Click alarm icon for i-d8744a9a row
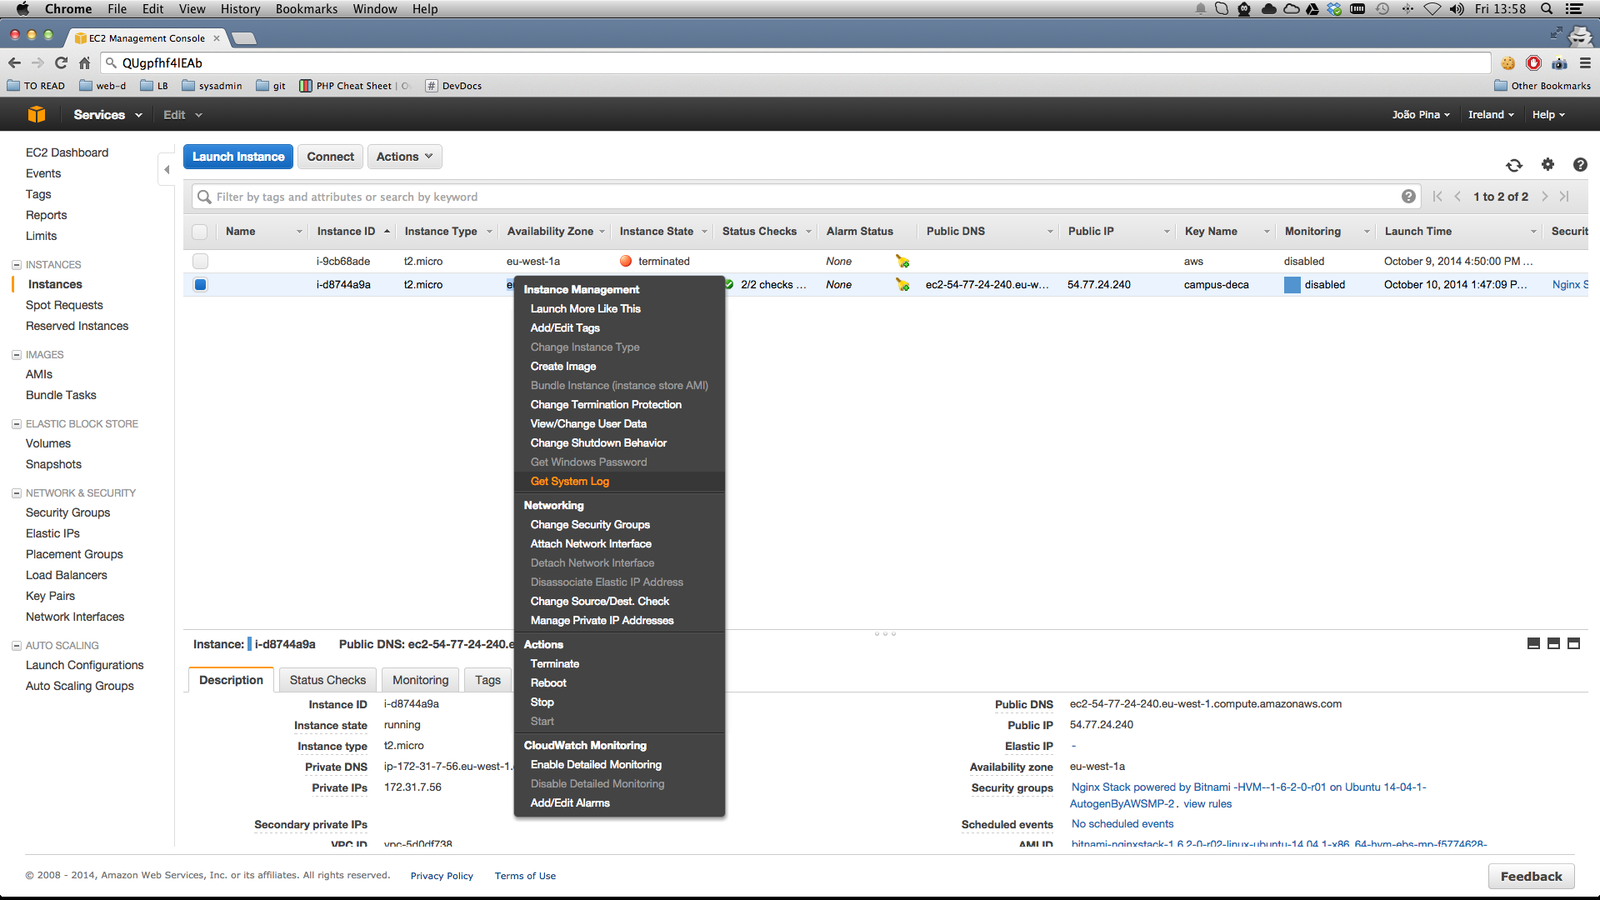The image size is (1600, 900). tap(903, 285)
